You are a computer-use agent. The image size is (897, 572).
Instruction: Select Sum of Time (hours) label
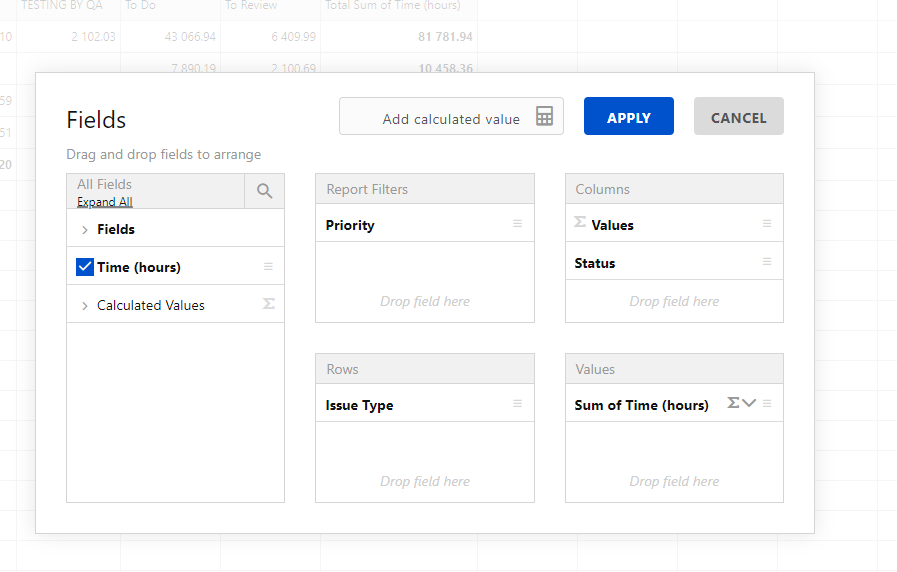click(641, 406)
